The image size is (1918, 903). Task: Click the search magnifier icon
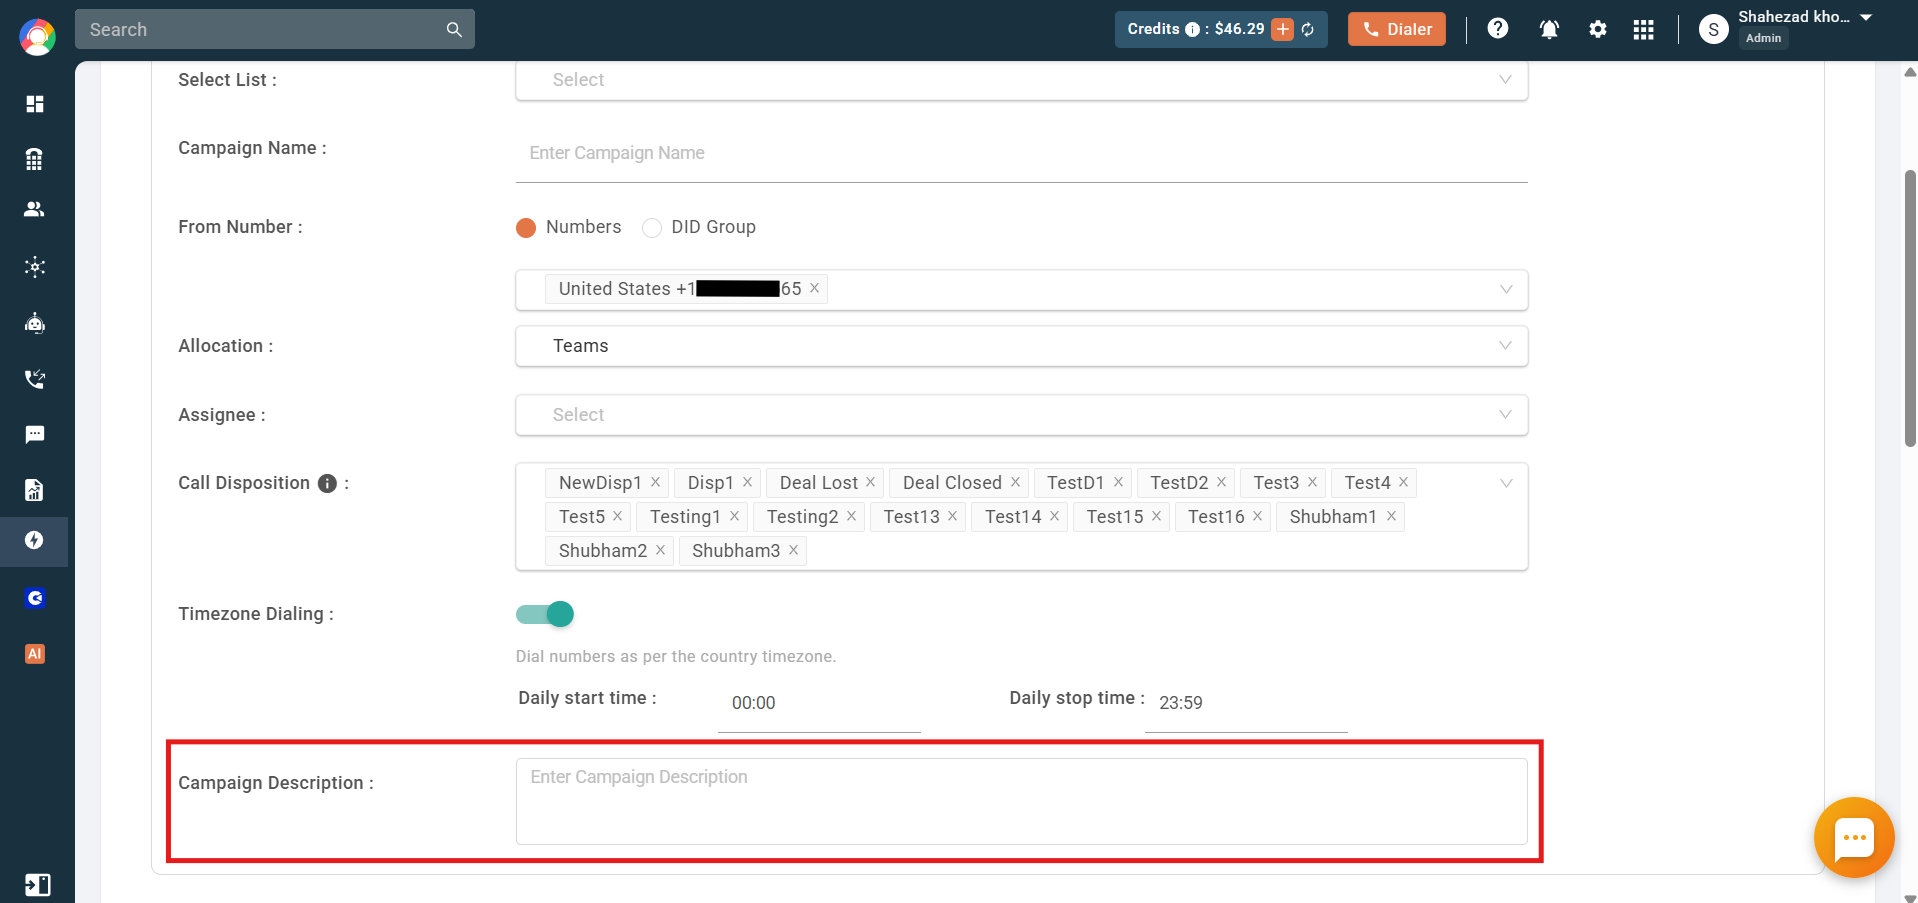click(454, 30)
